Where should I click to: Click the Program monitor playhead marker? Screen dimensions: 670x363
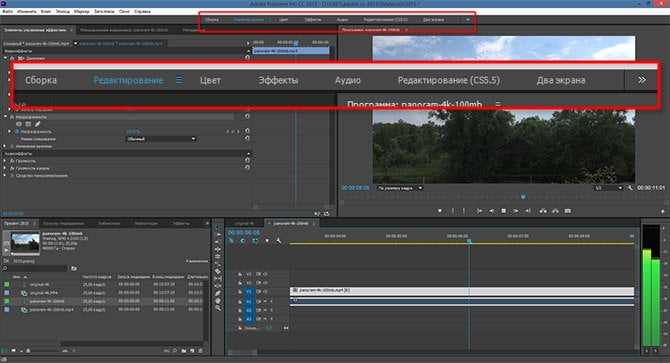523,197
